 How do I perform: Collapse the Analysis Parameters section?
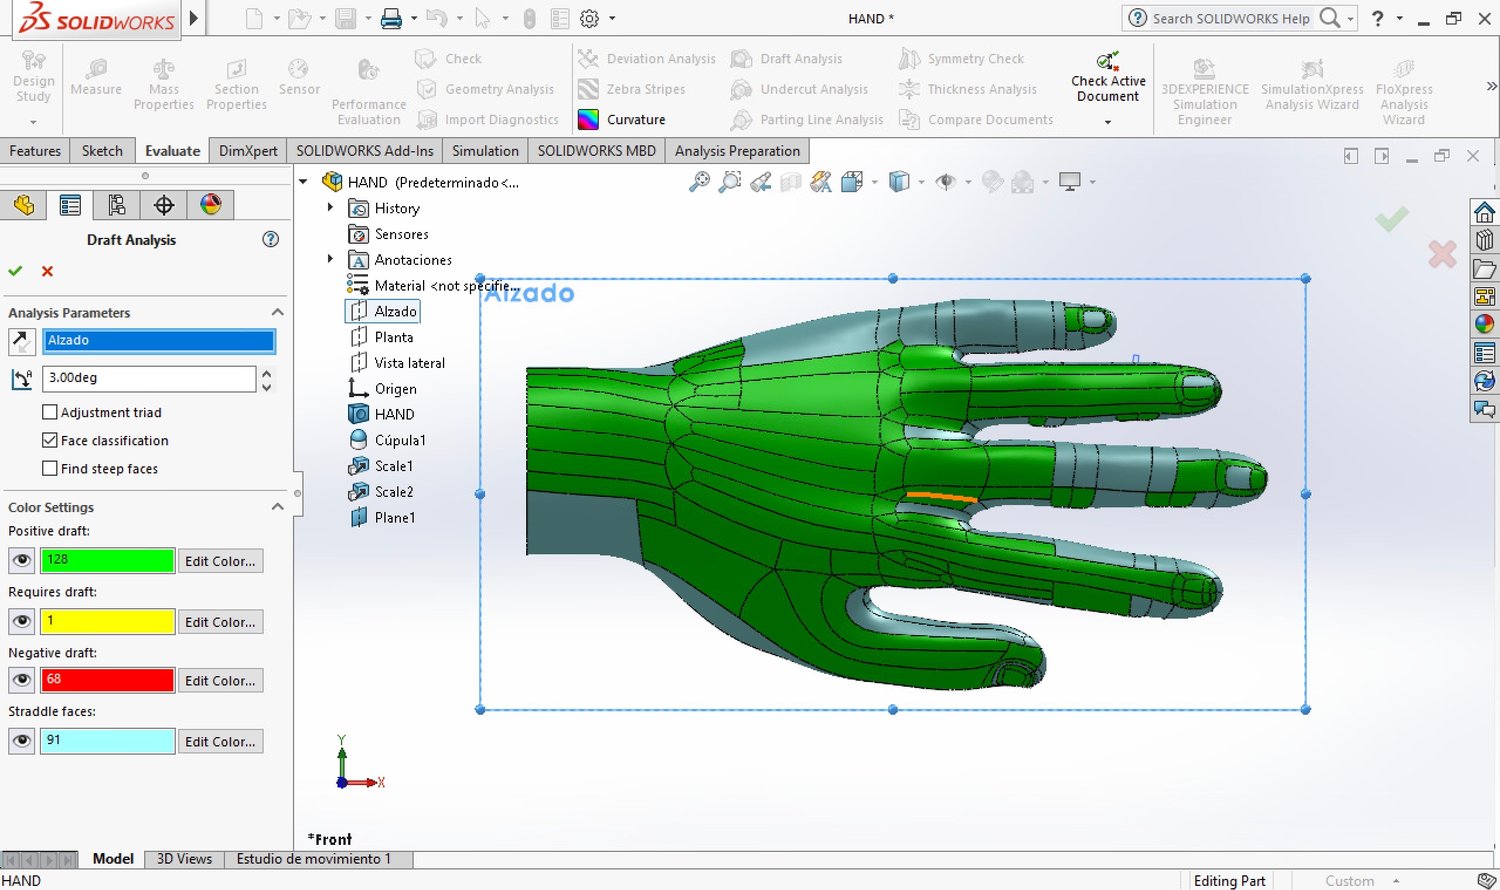tap(277, 313)
